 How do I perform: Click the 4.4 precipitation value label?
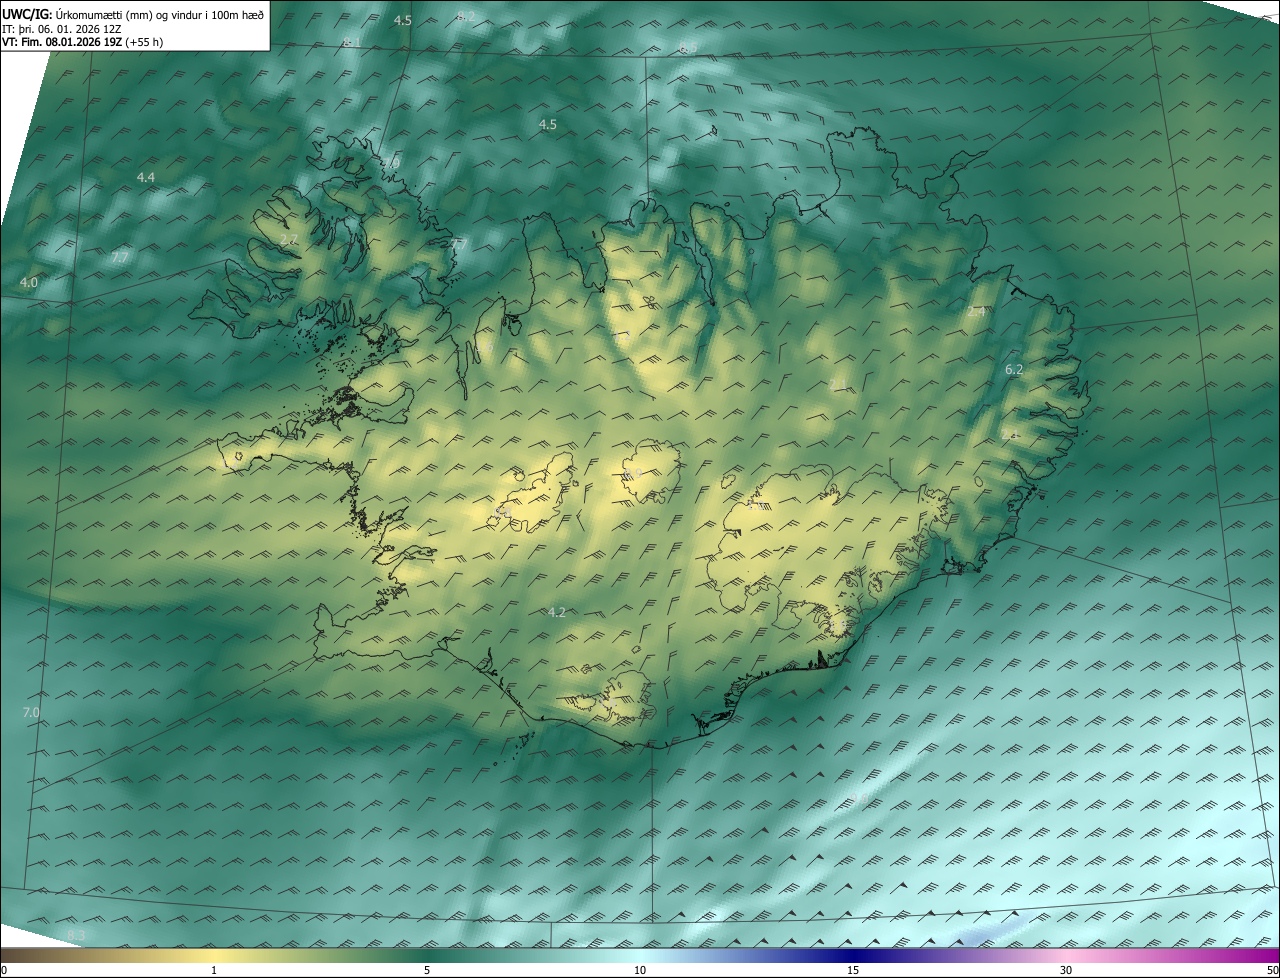point(146,177)
